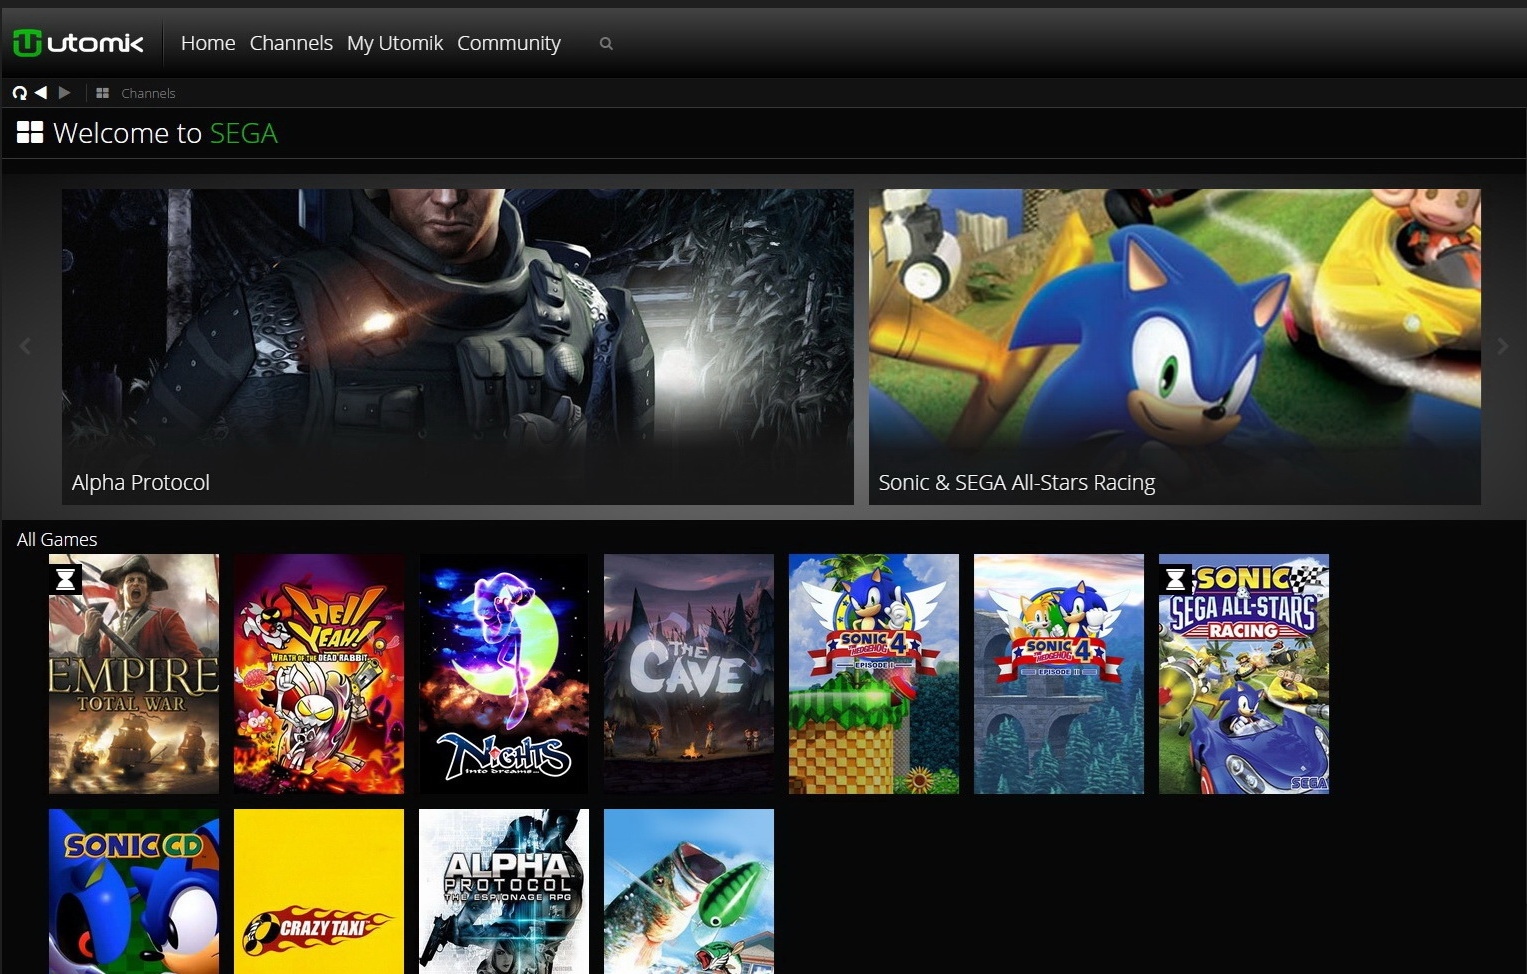This screenshot has height=974, width=1527.
Task: Open Alpha Protocol featured banner
Action: click(458, 347)
